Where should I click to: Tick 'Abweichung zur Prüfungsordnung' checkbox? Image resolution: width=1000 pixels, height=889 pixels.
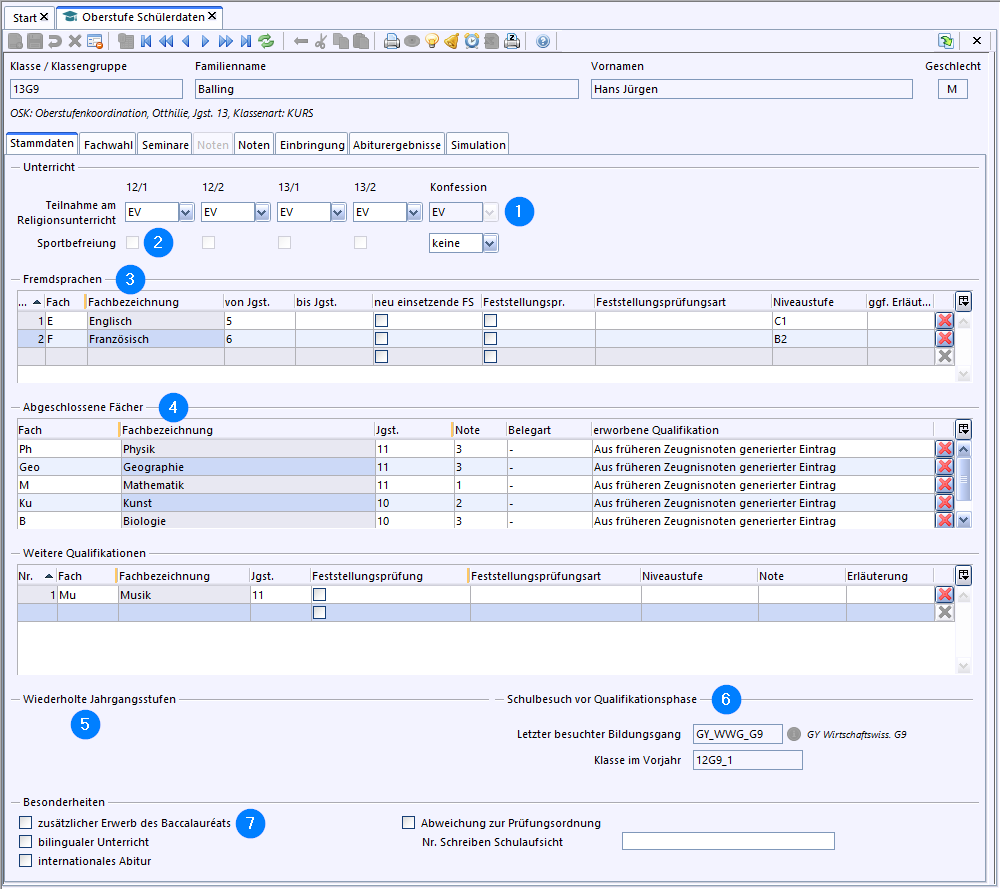[408, 823]
